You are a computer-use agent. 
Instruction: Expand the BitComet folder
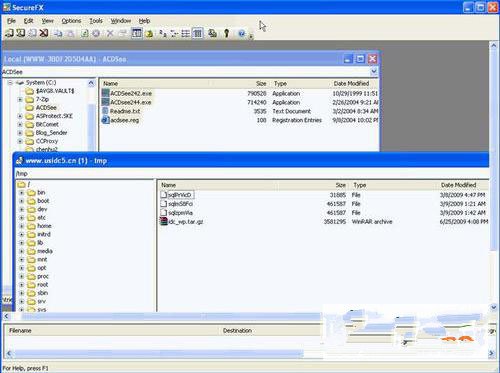20,124
